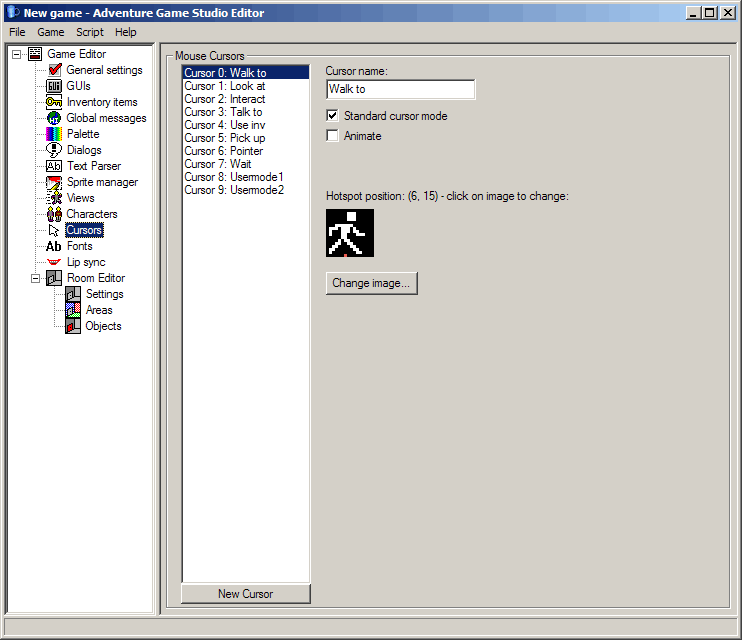Select Cursor 1: Look at

[x=246, y=86]
